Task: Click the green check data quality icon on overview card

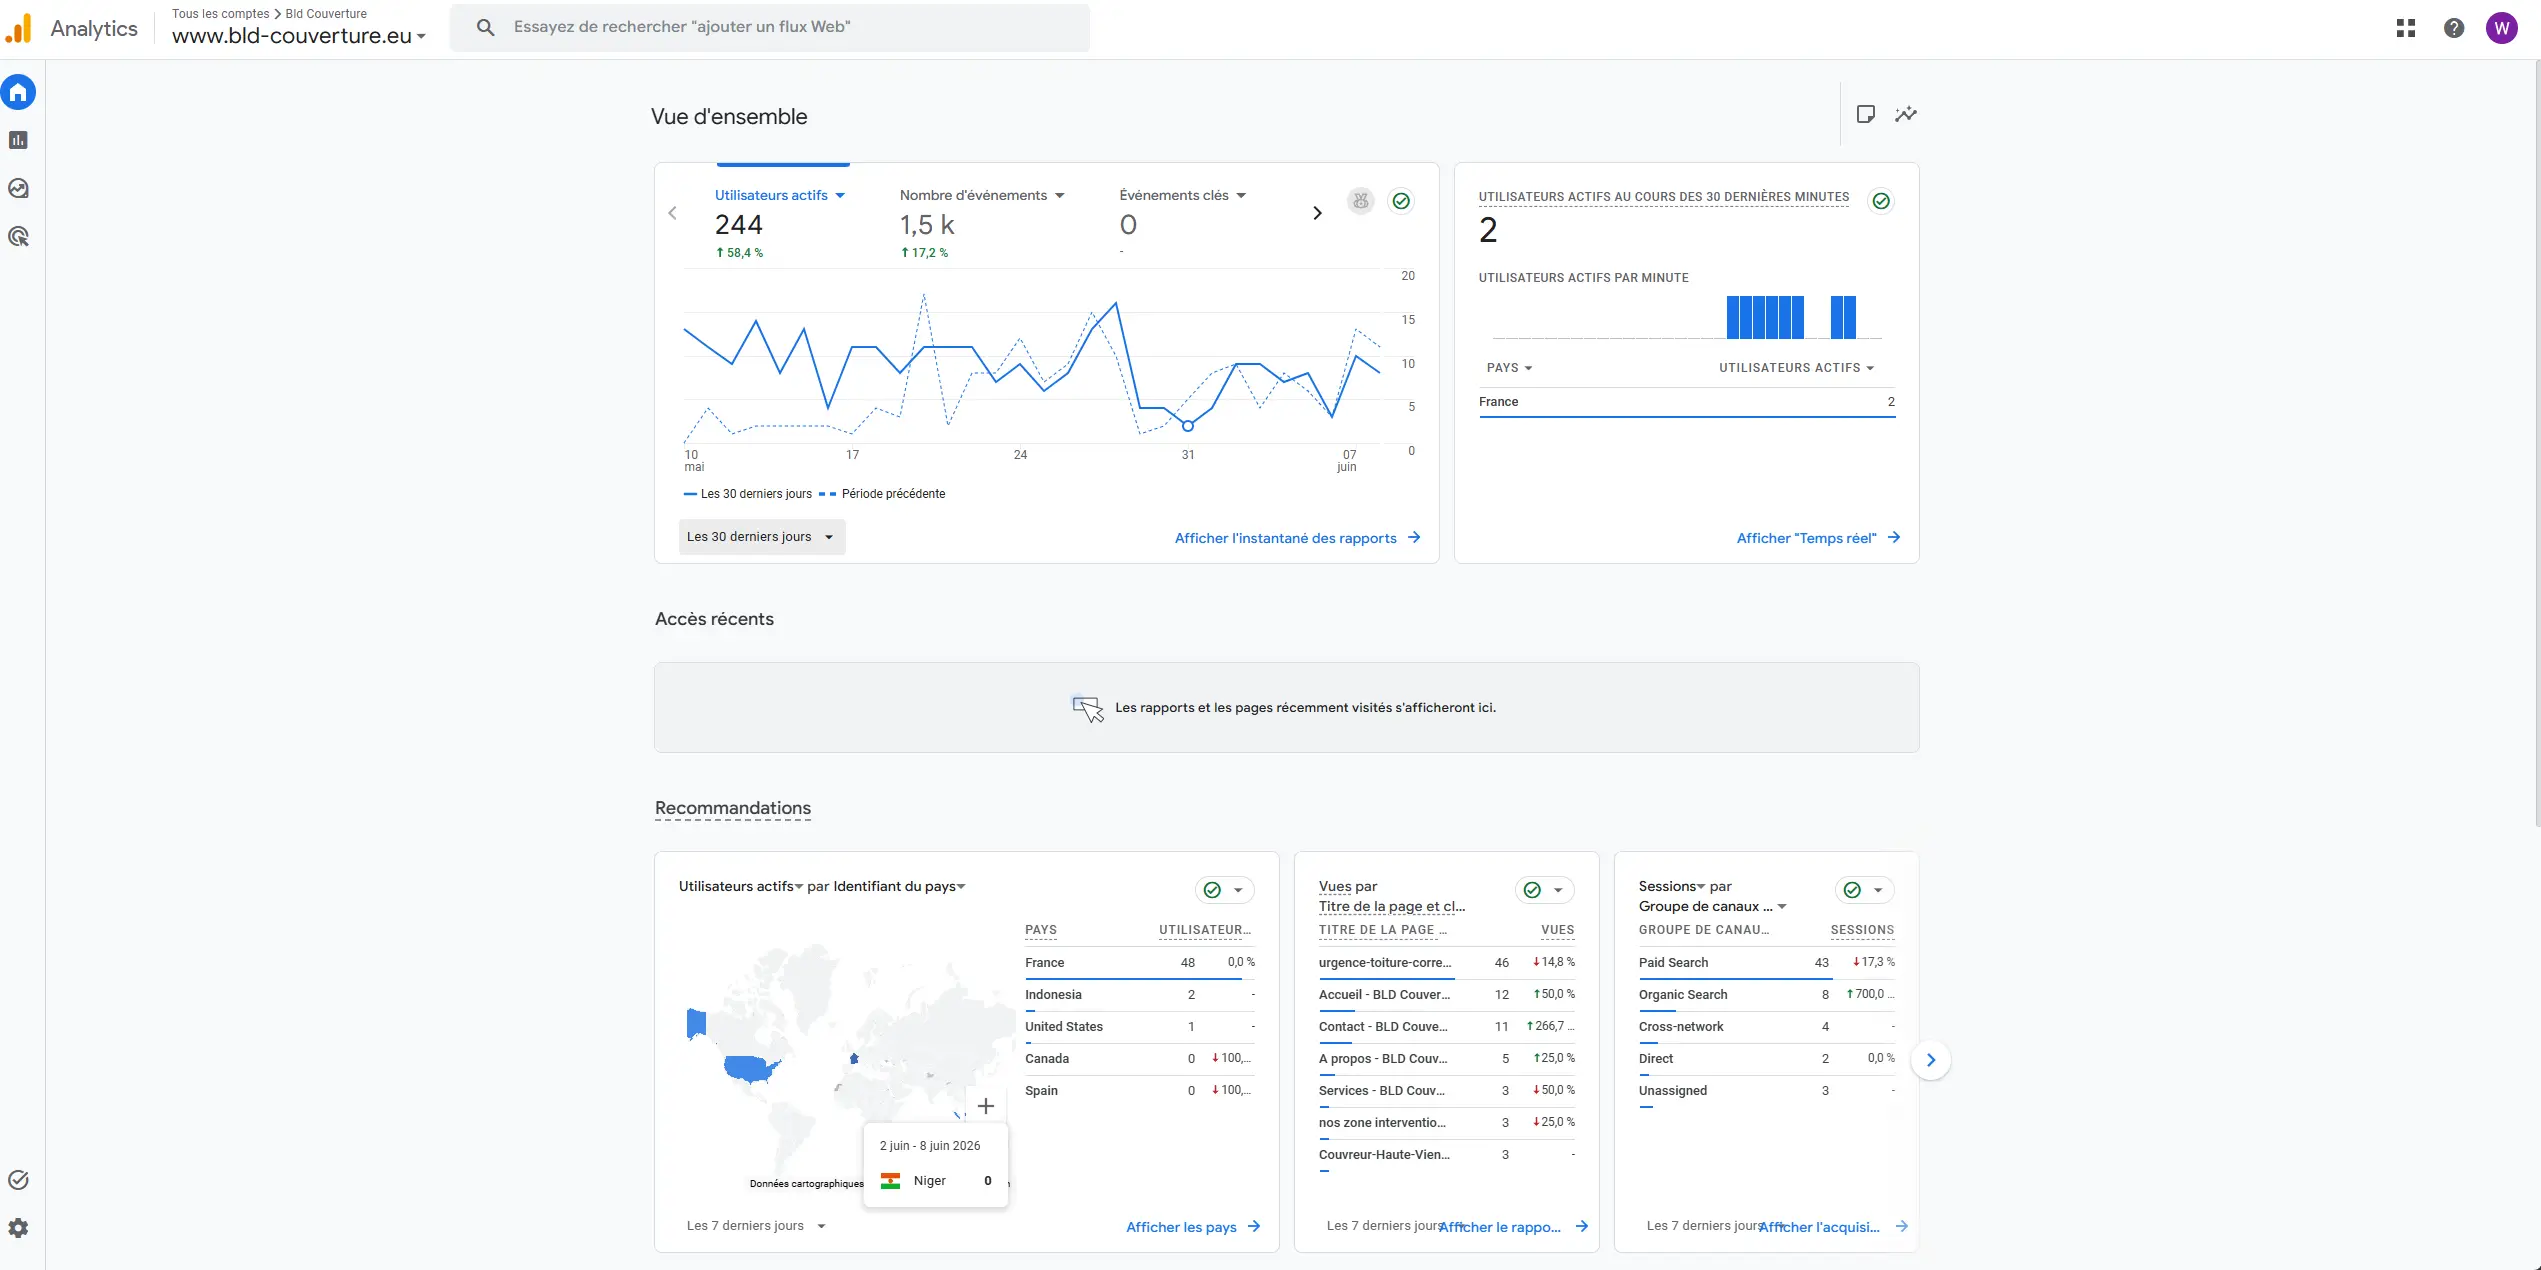Action: [1402, 201]
